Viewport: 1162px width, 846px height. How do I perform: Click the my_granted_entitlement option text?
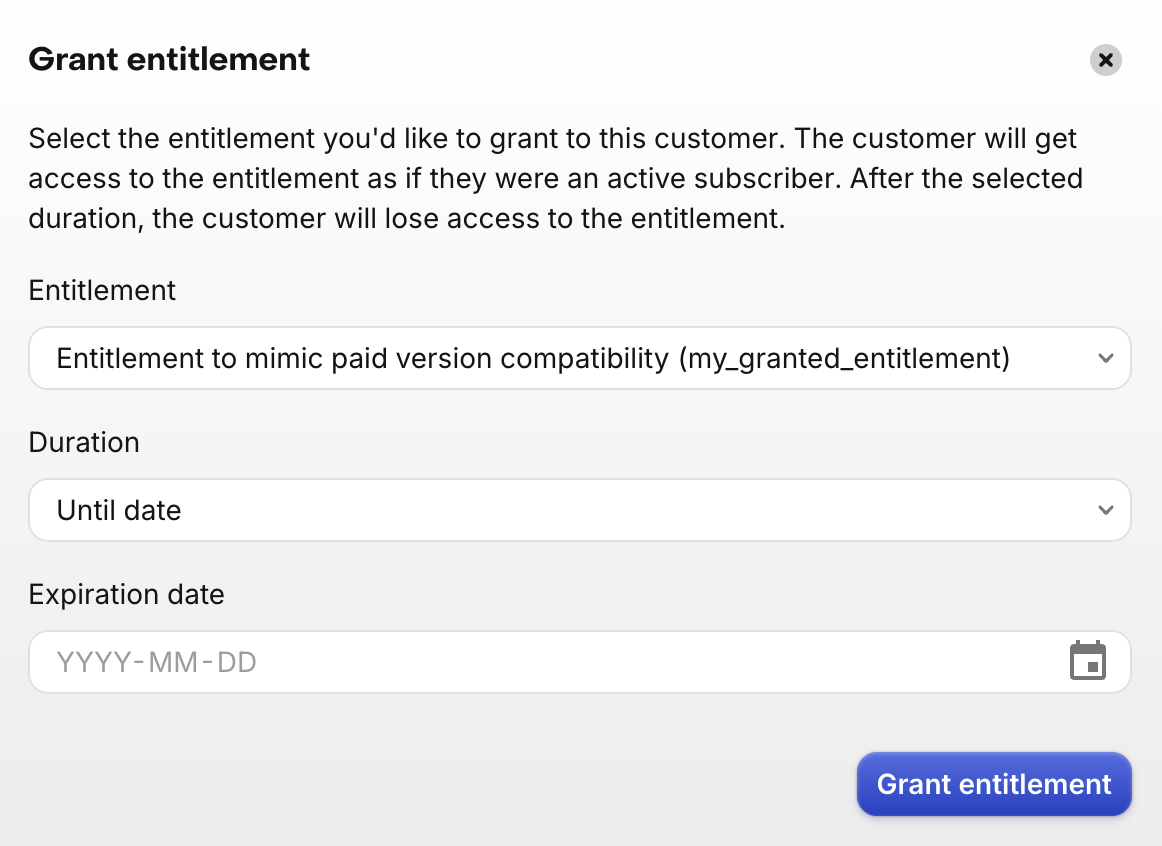click(x=844, y=358)
